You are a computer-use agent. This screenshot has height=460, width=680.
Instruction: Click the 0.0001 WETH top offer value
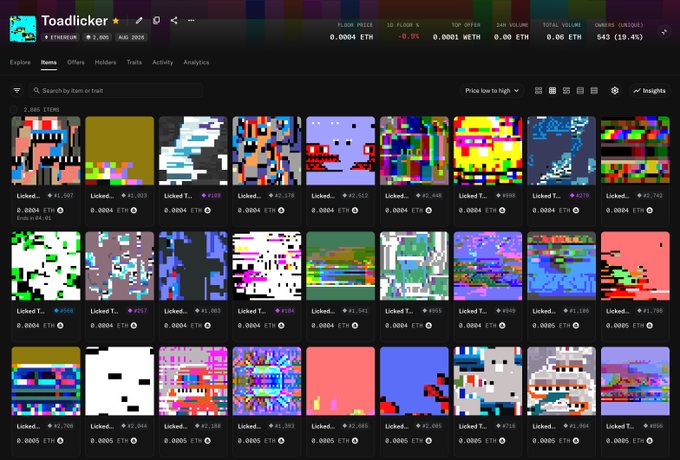coord(457,37)
